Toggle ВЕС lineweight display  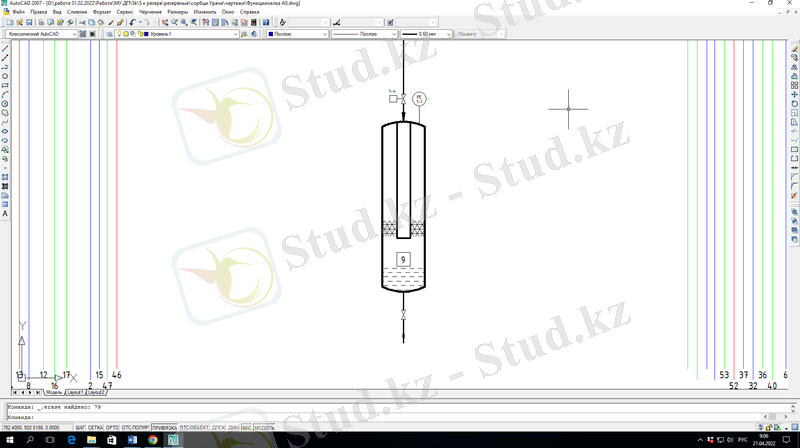click(x=246, y=428)
